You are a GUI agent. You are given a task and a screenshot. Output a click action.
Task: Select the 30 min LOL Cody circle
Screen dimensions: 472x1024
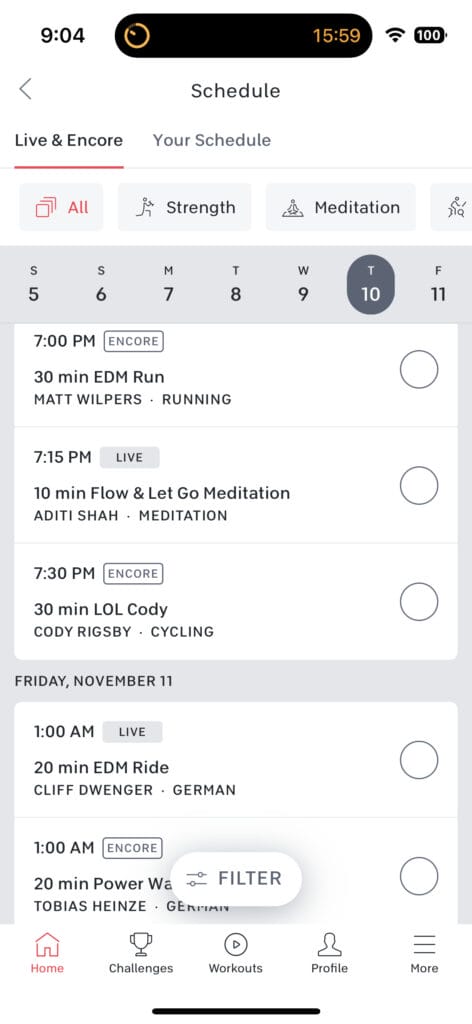tap(418, 601)
